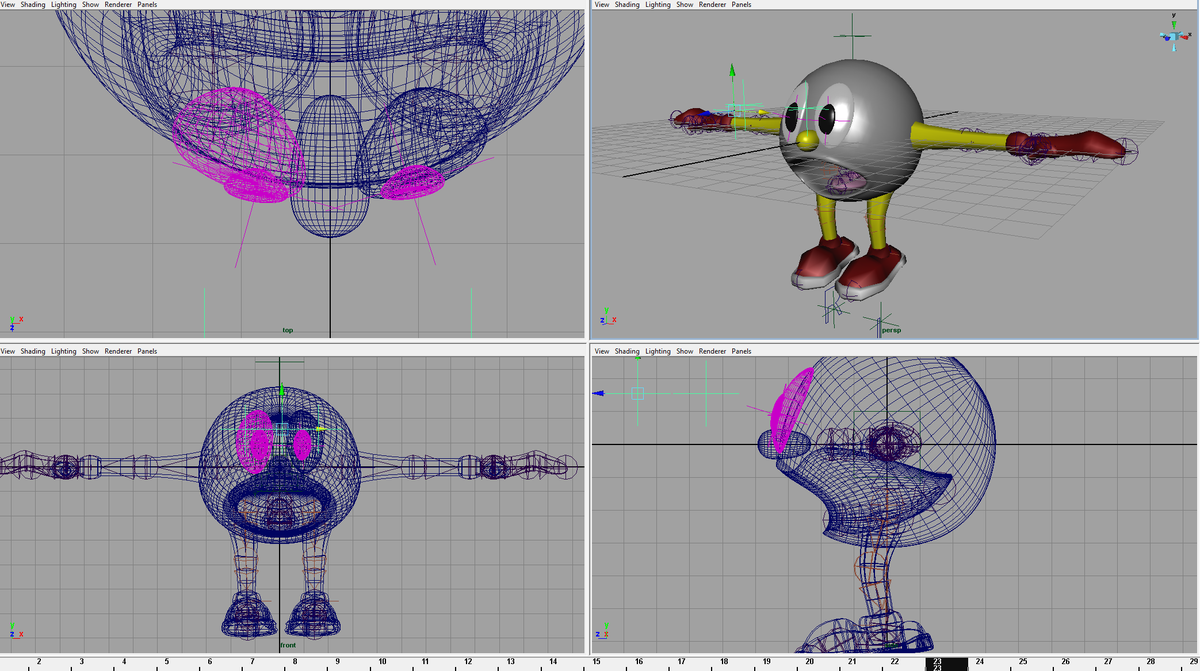This screenshot has width=1200, height=671.
Task: Select the left red shoe in perspective view
Action: (x=827, y=262)
